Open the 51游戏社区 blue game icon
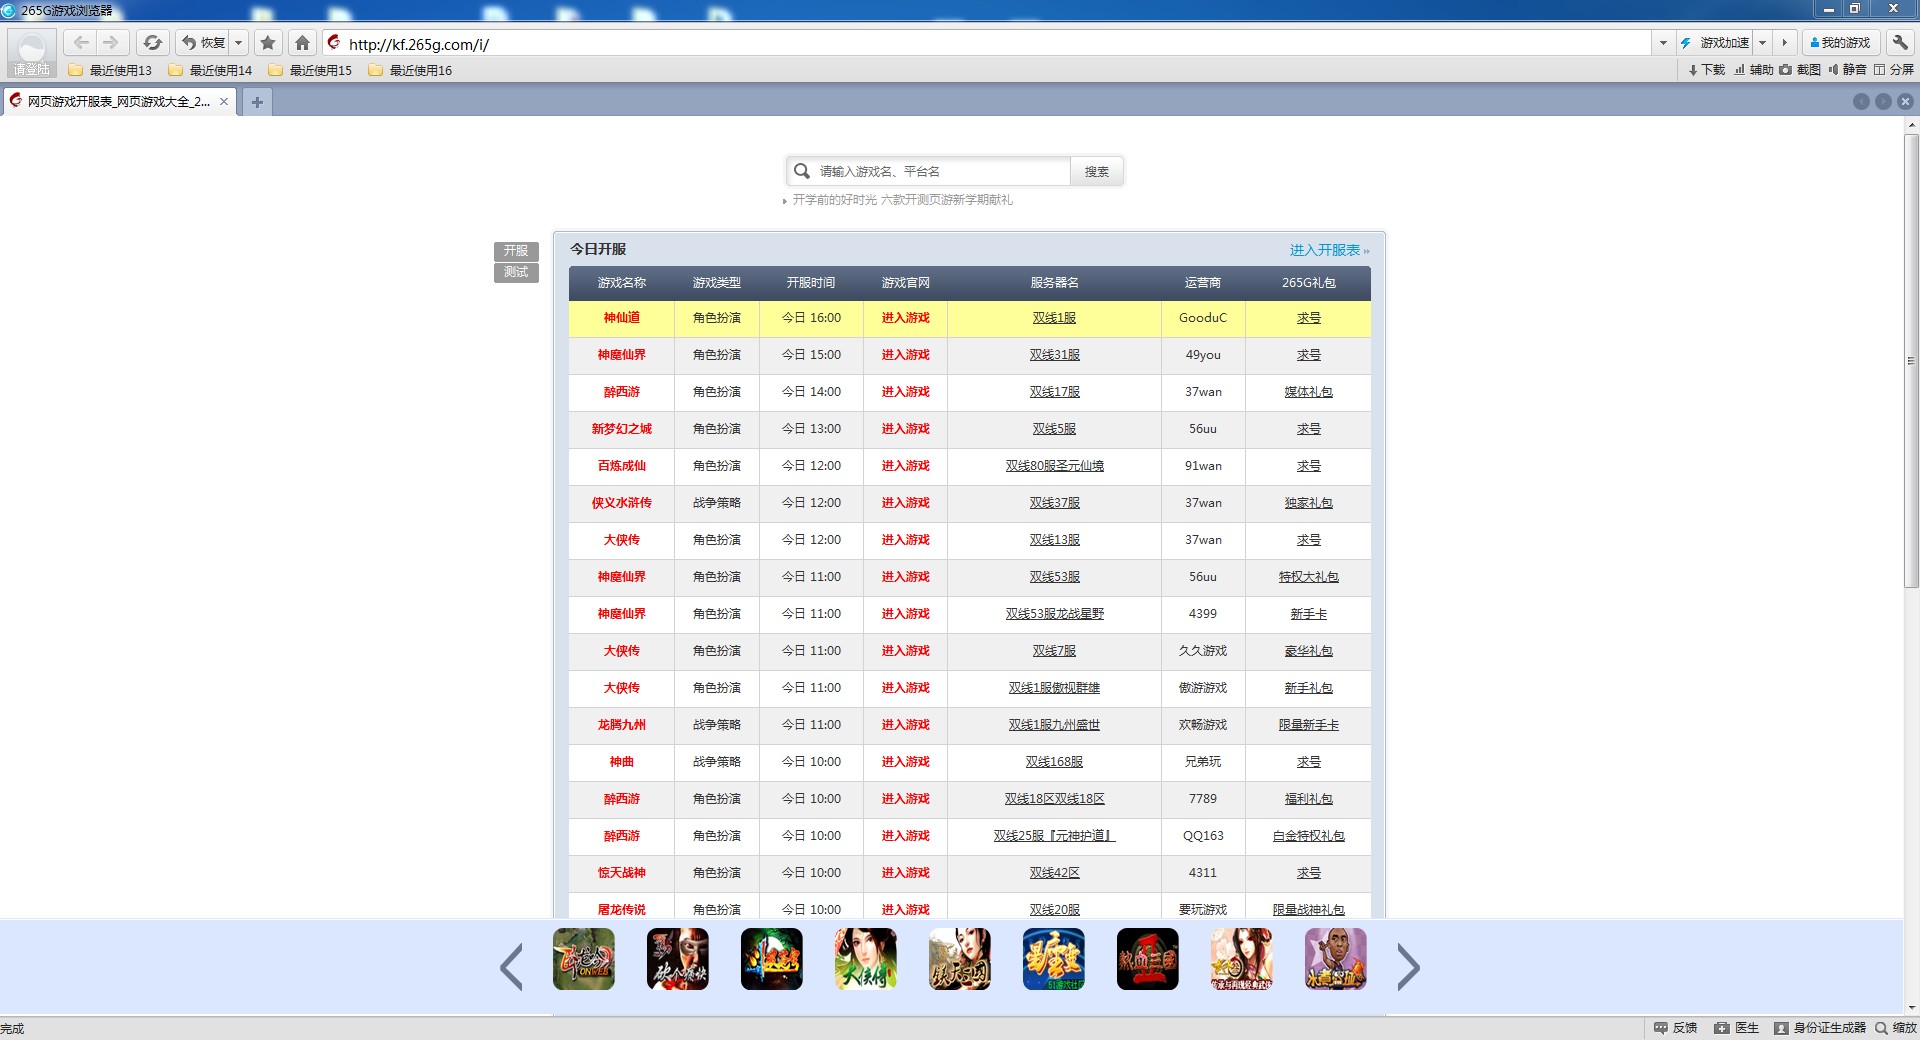The image size is (1920, 1040). [1054, 959]
